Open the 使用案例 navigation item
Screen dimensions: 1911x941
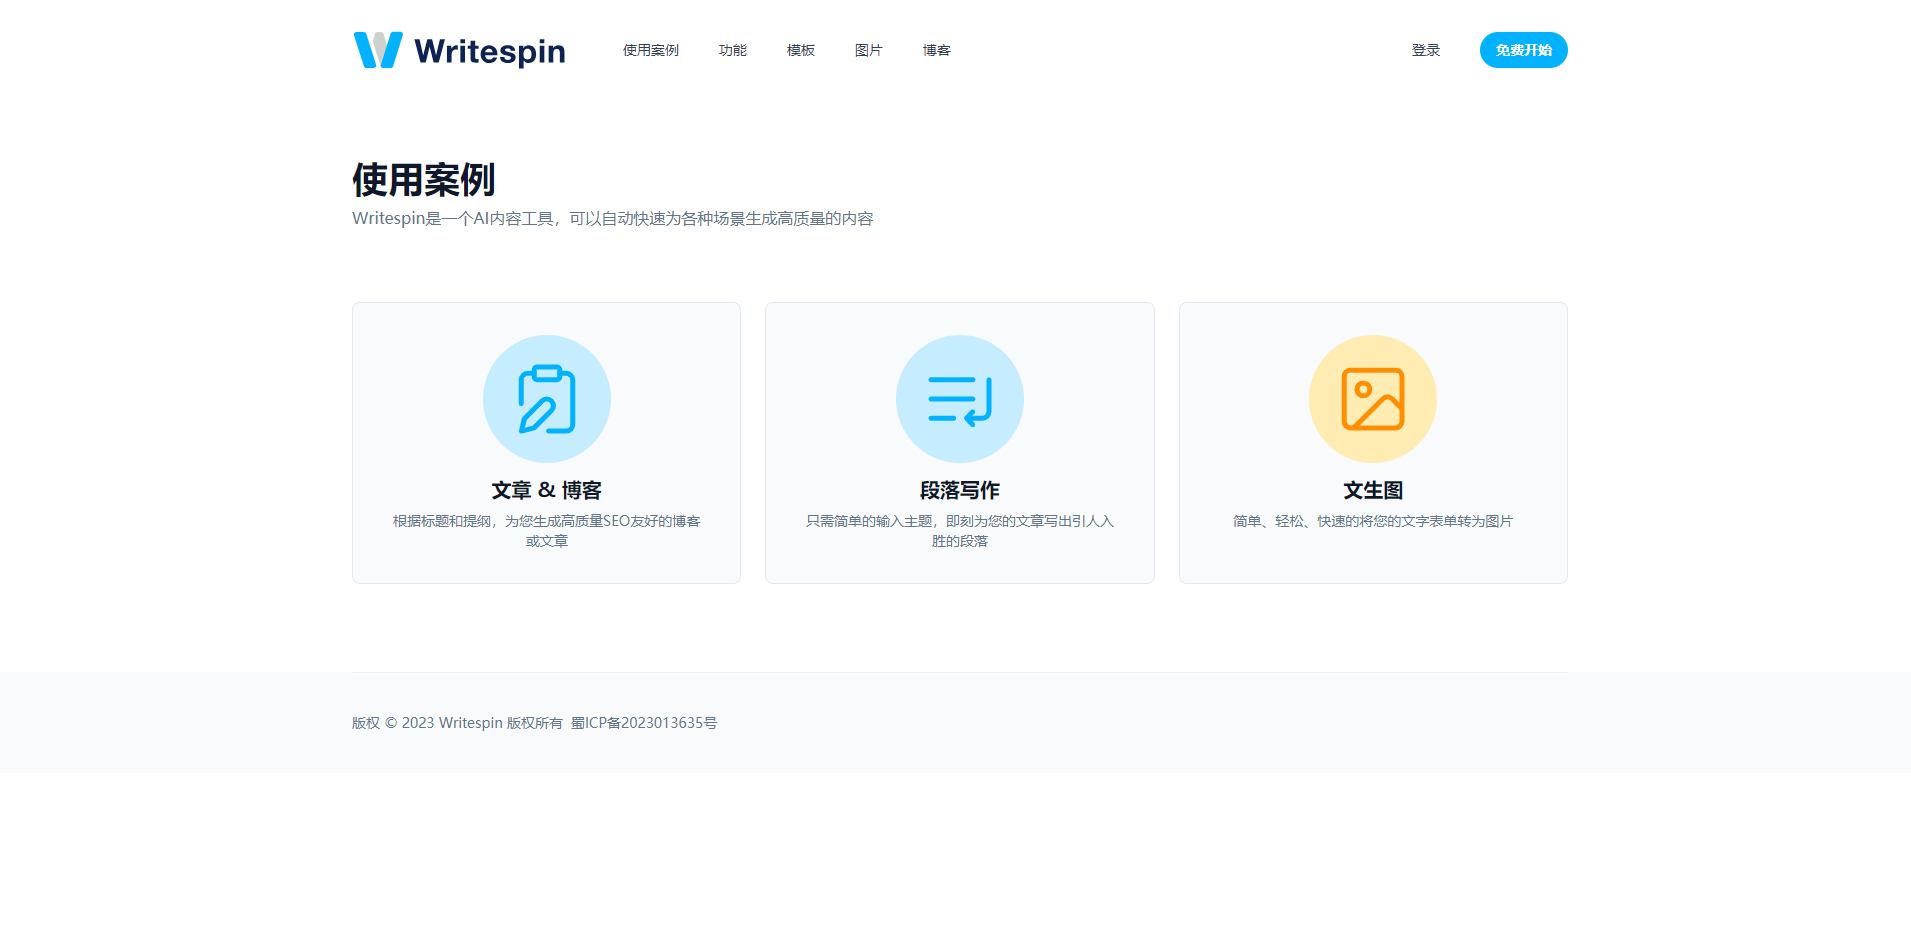[650, 49]
